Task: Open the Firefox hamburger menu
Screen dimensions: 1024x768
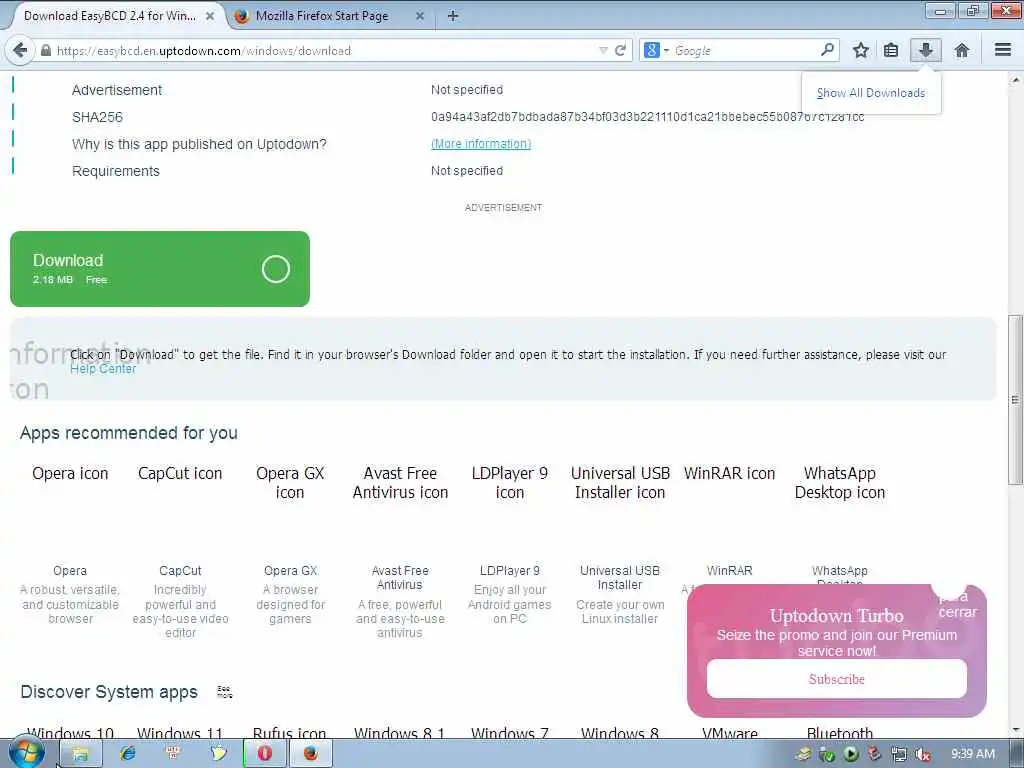Action: pyautogui.click(x=1003, y=50)
